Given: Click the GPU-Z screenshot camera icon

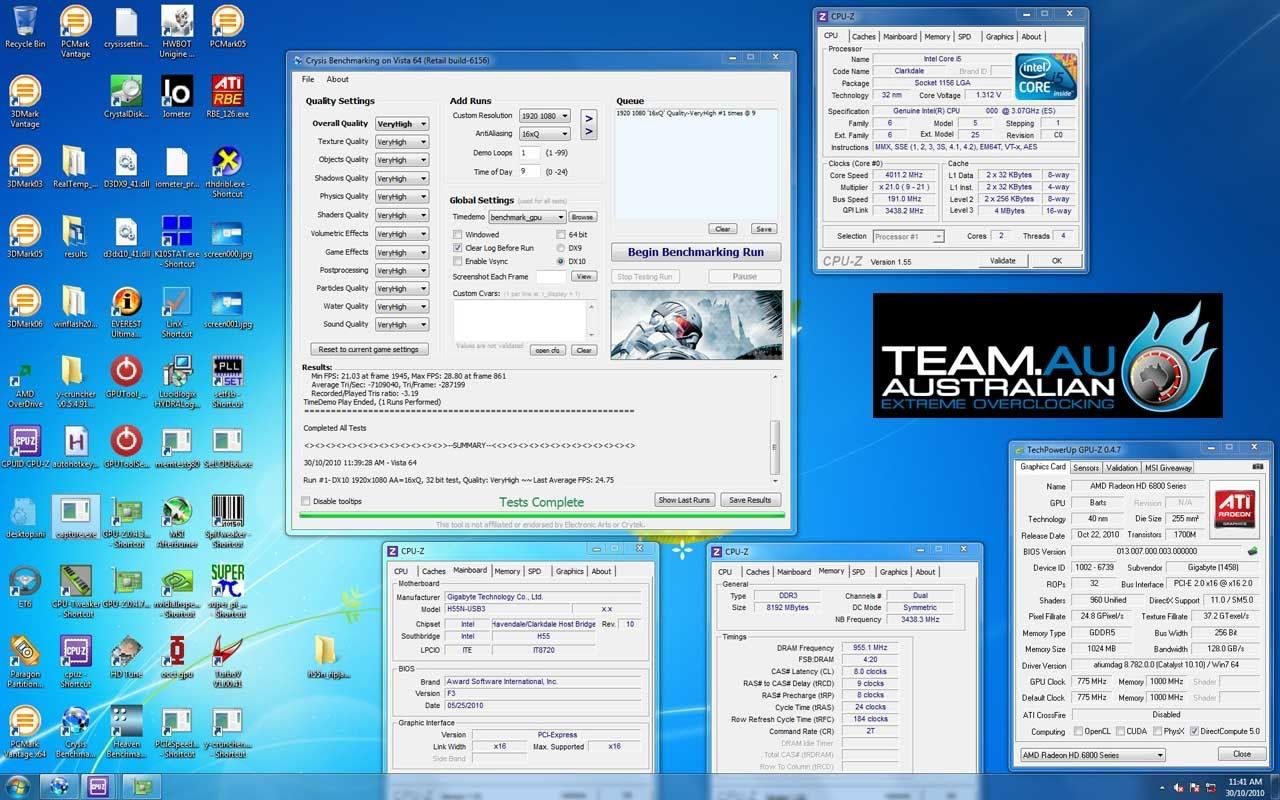Looking at the screenshot, I should coord(1257,467).
